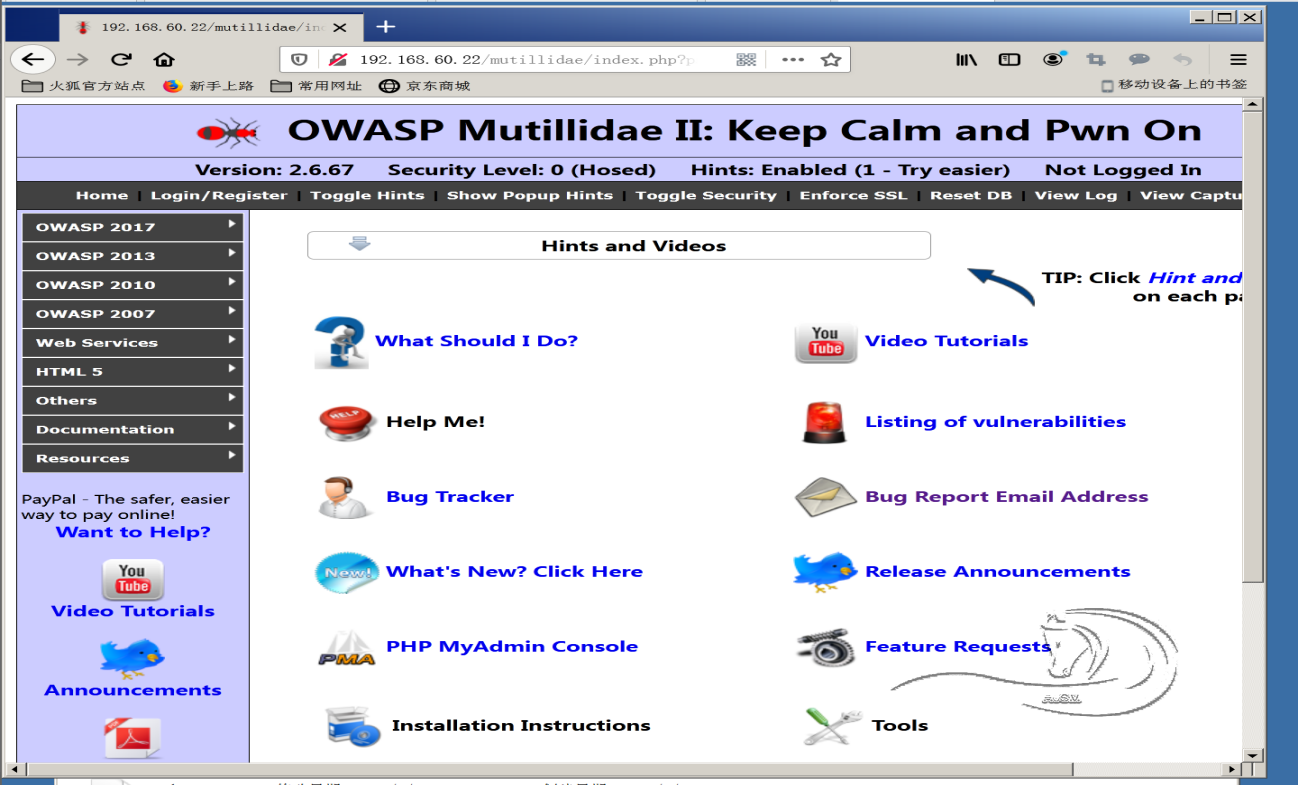Click the YouTube icon beside Video Tutorials link

(825, 342)
